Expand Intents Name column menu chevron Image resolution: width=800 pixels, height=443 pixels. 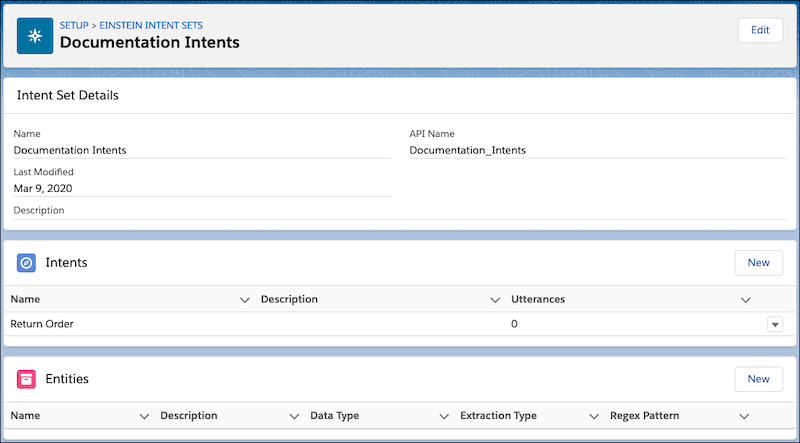(x=245, y=300)
